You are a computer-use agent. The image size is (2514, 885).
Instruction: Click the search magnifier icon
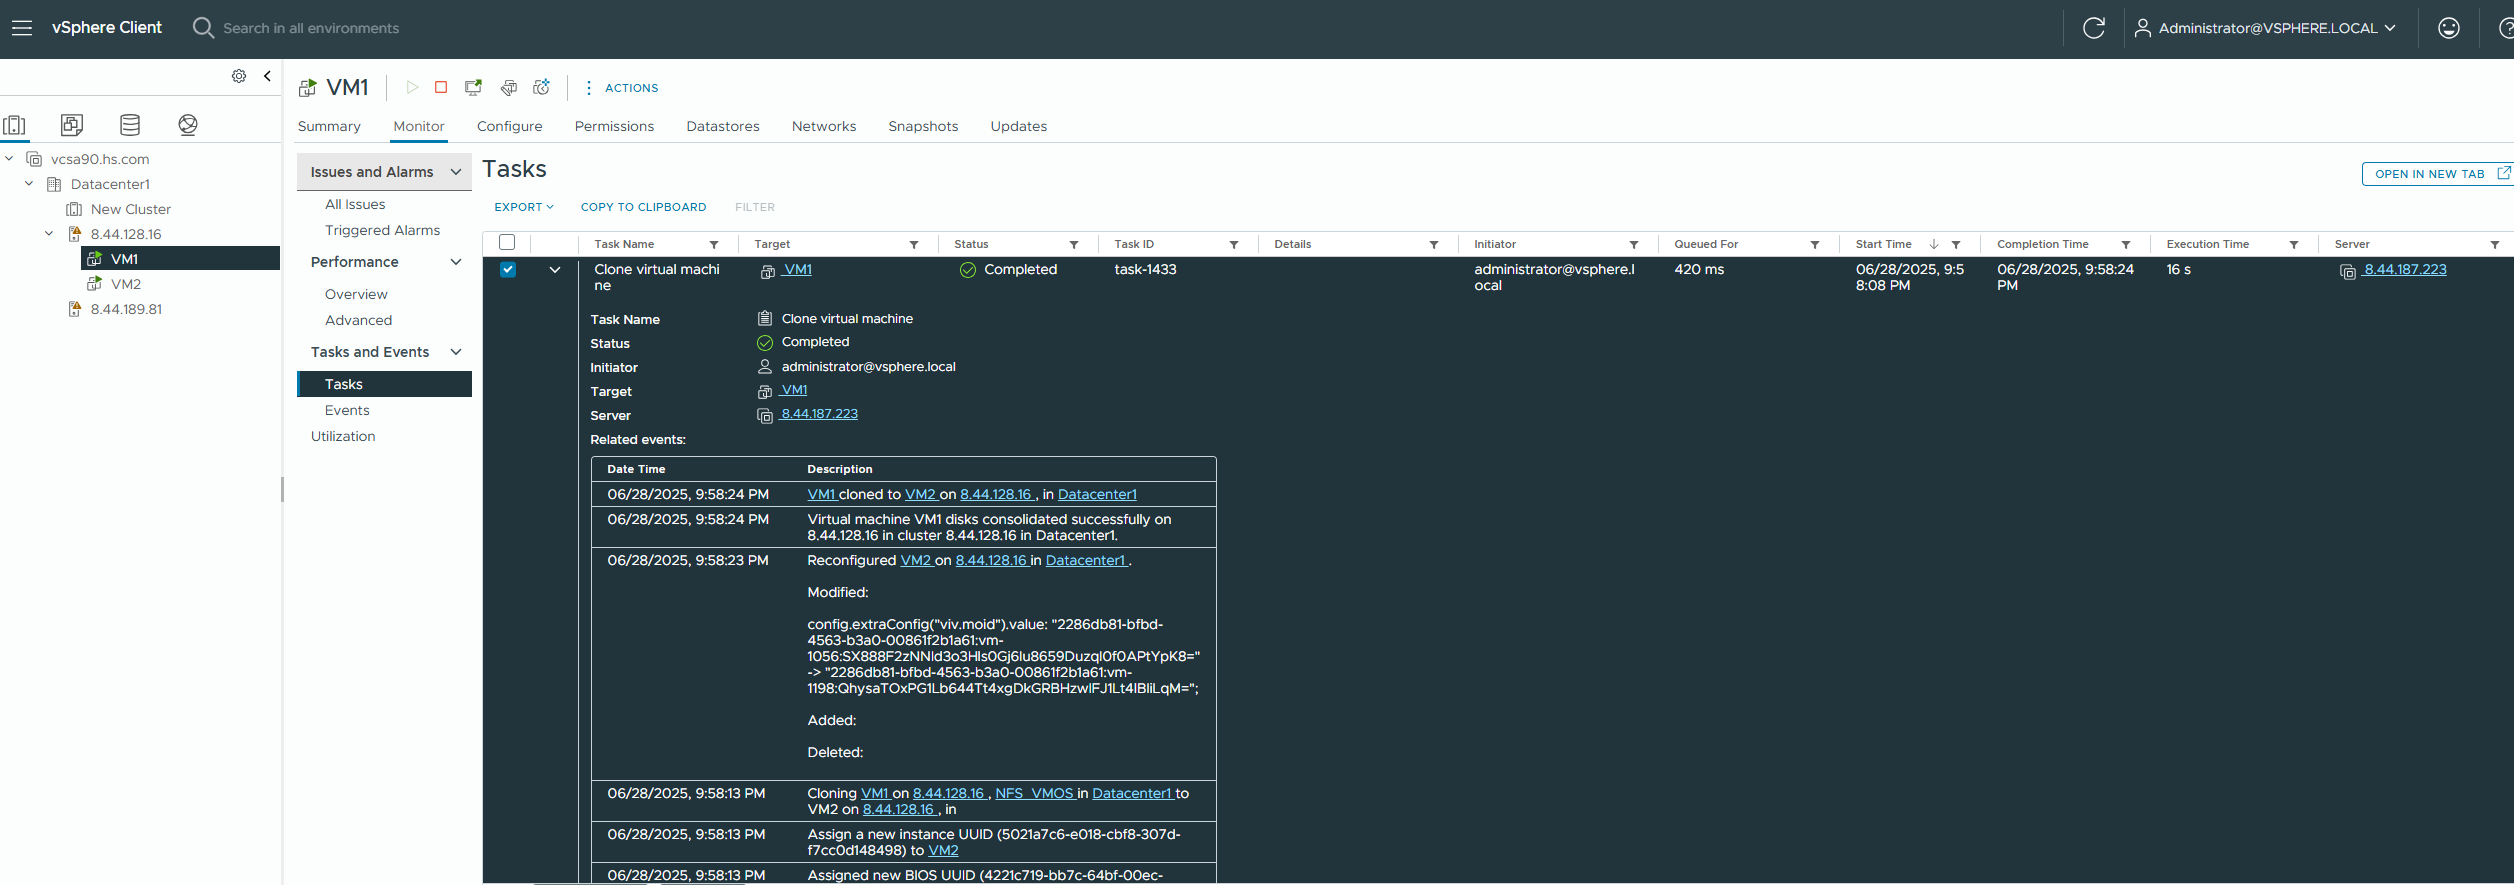pyautogui.click(x=203, y=28)
